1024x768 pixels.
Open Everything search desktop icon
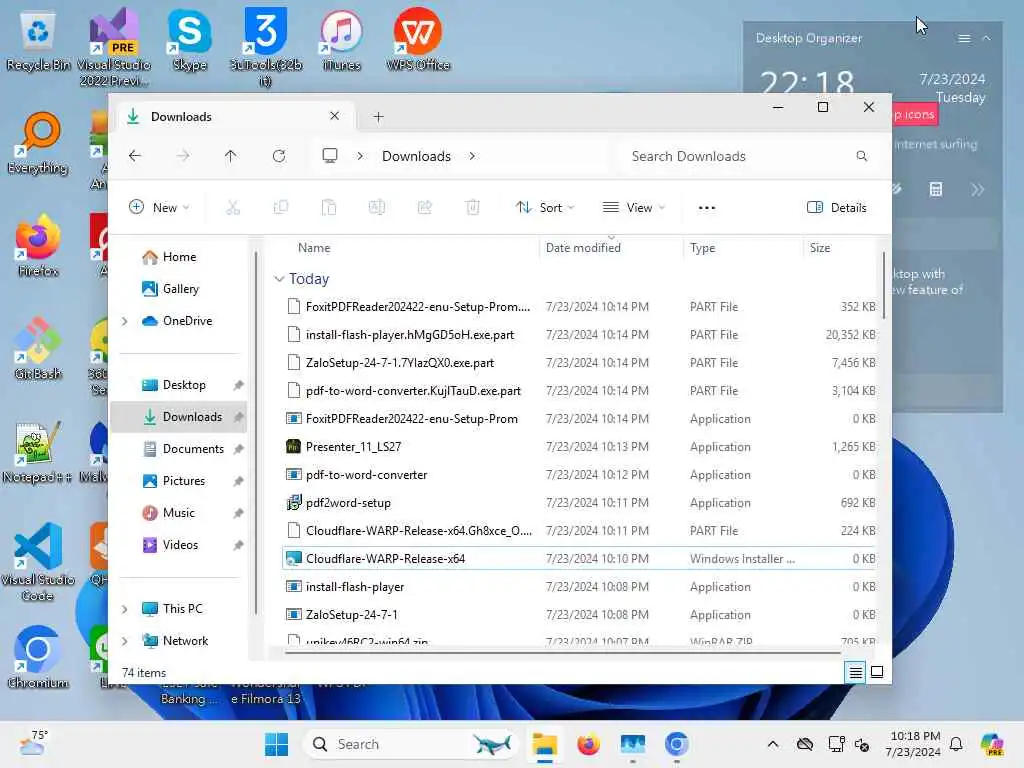pos(38,144)
